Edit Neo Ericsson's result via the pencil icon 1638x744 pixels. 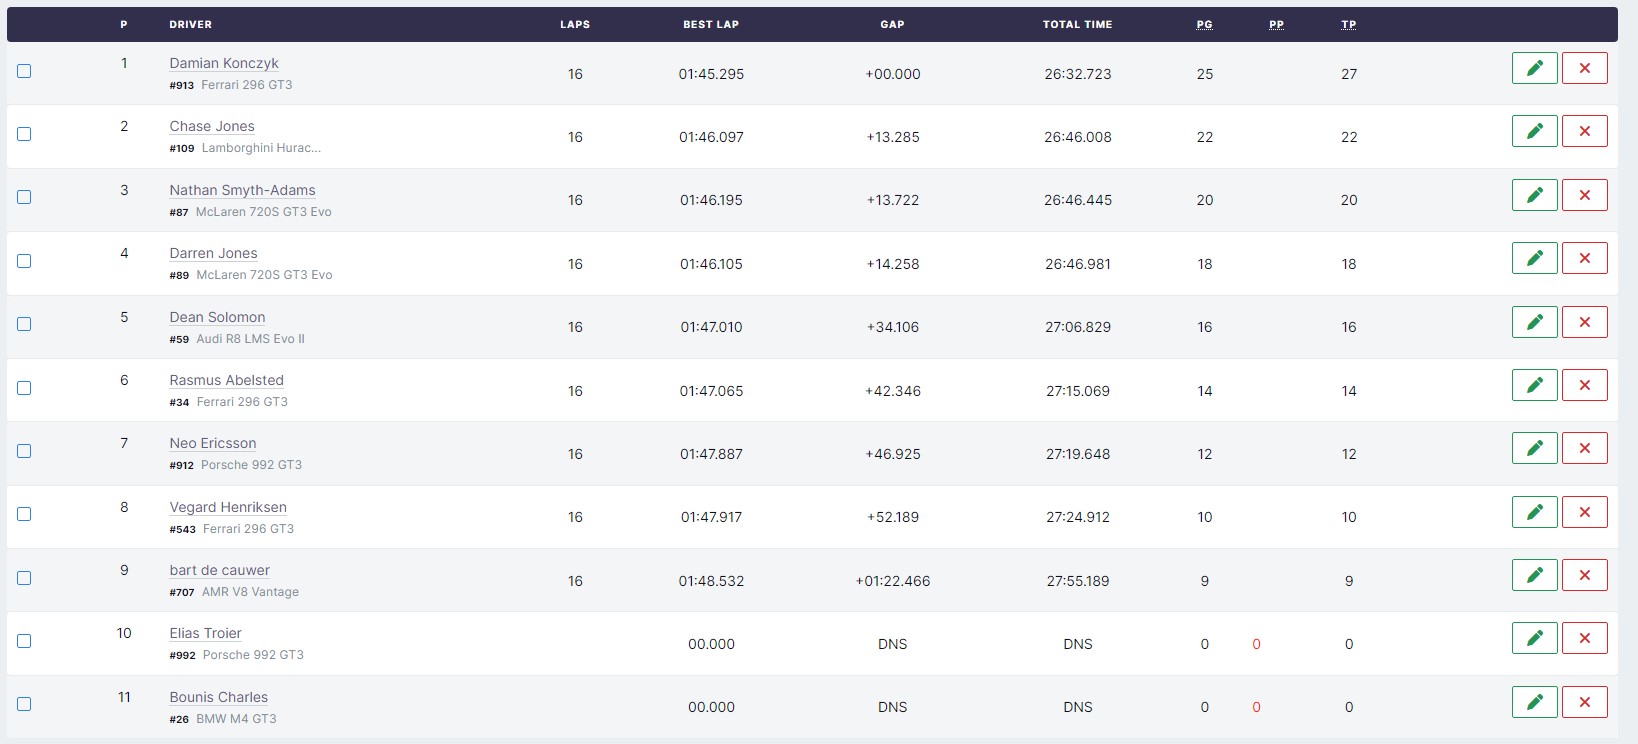[x=1534, y=448]
